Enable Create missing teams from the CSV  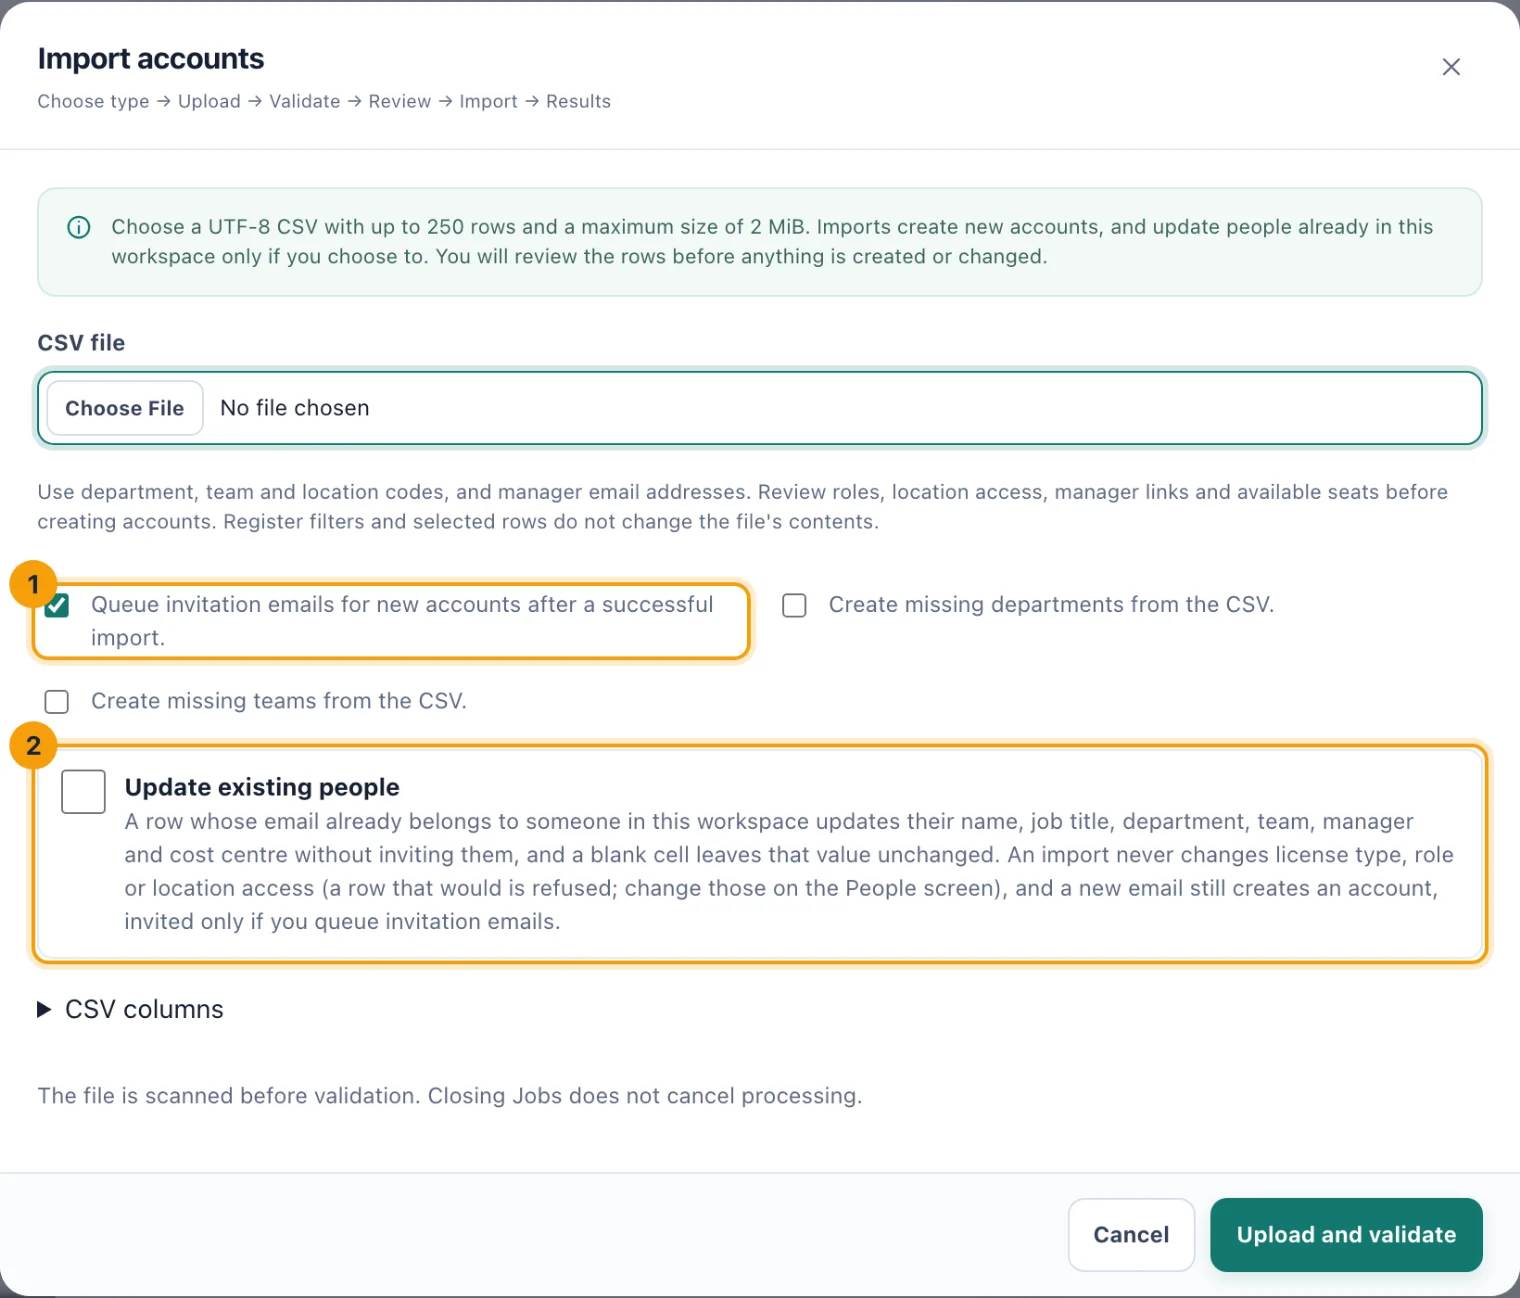coord(57,701)
